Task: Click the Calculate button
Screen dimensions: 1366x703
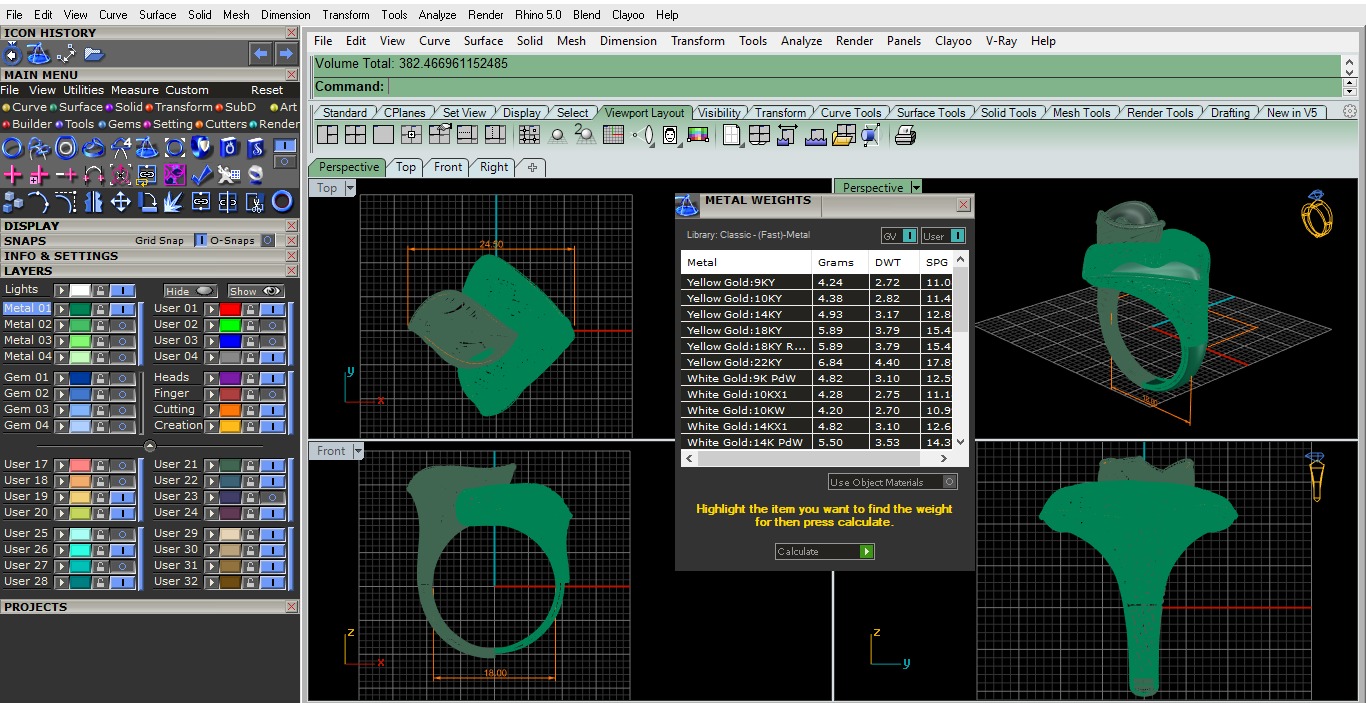Action: (x=825, y=551)
